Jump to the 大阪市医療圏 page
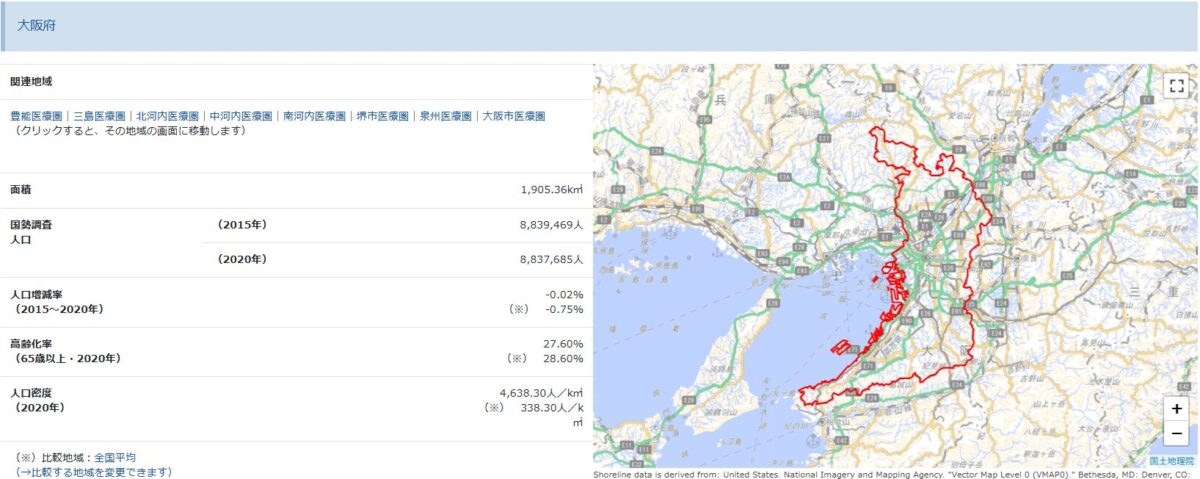 (x=513, y=116)
